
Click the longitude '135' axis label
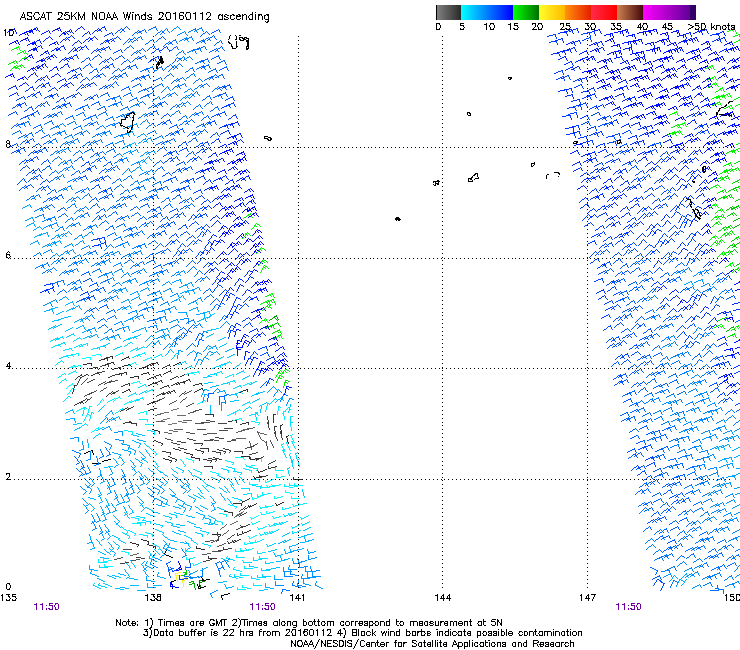coord(8,598)
